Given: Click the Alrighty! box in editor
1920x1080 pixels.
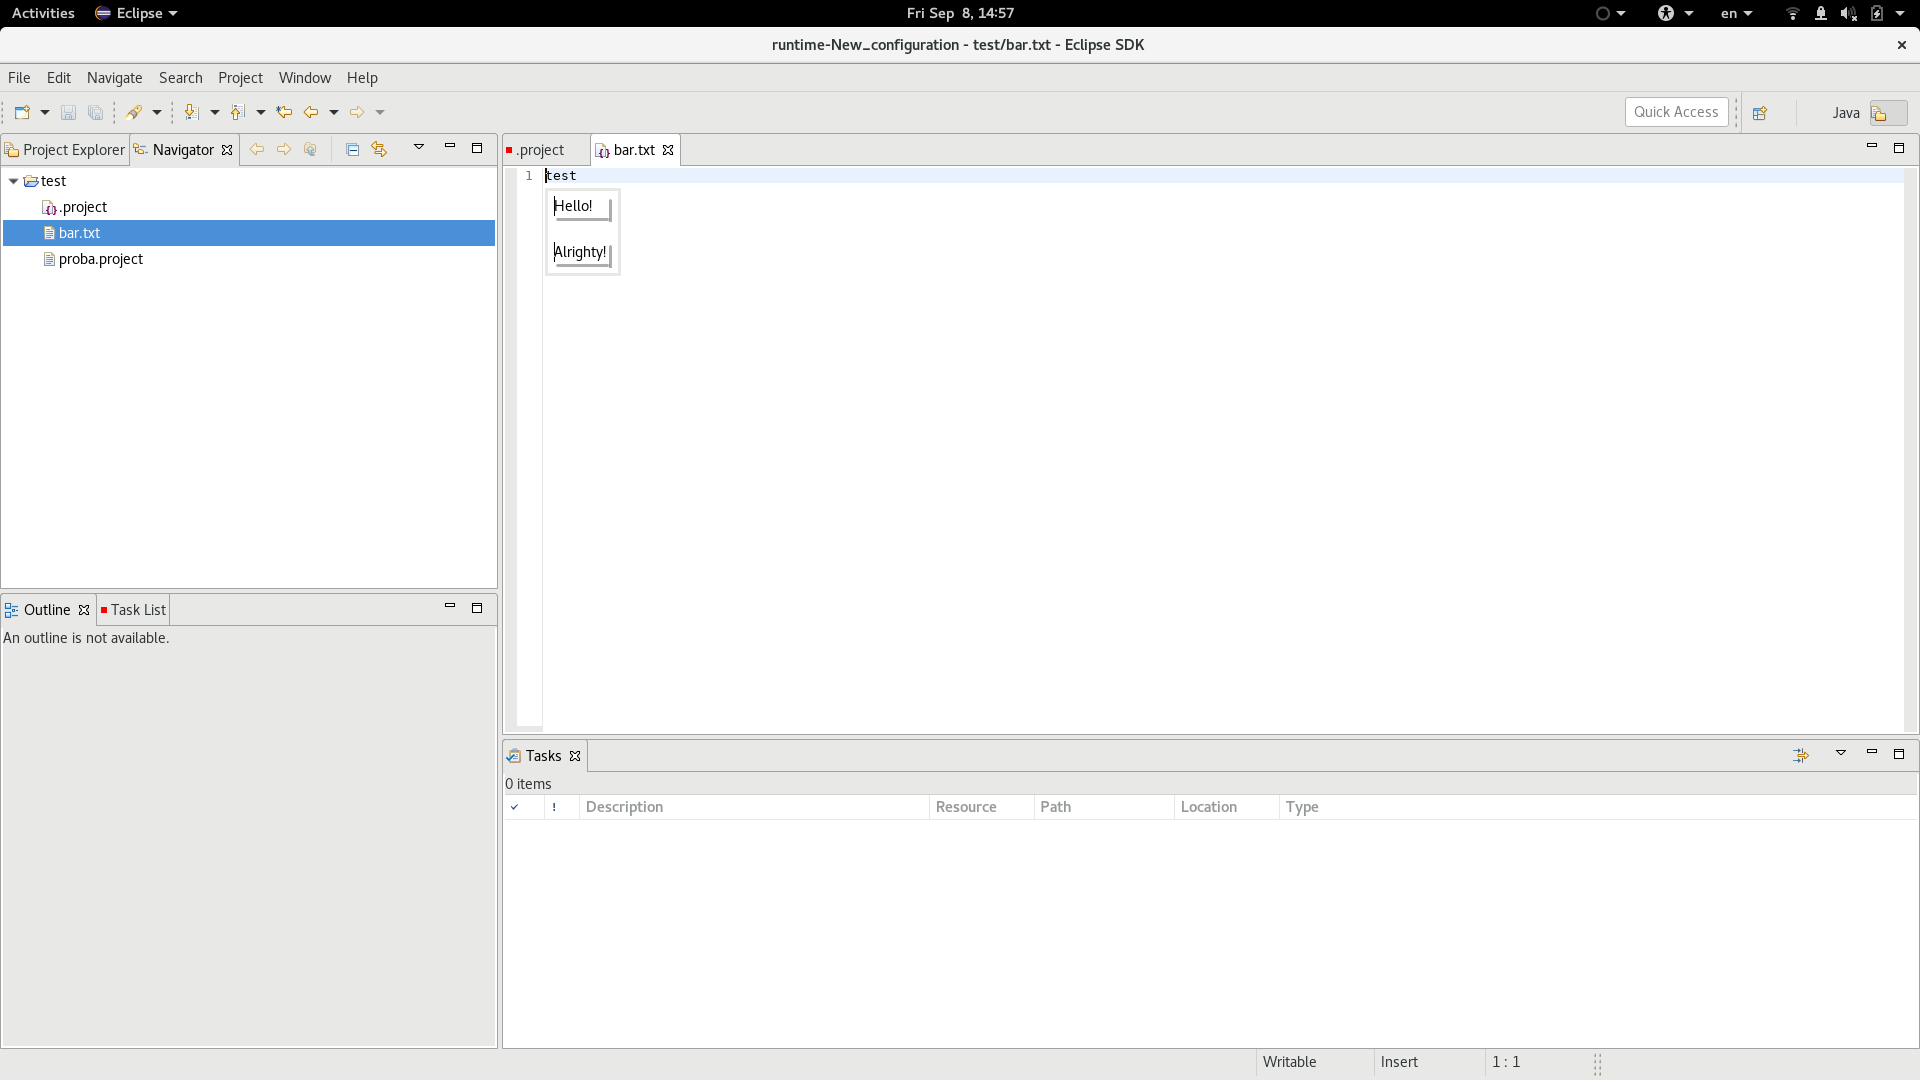Looking at the screenshot, I should pos(582,253).
